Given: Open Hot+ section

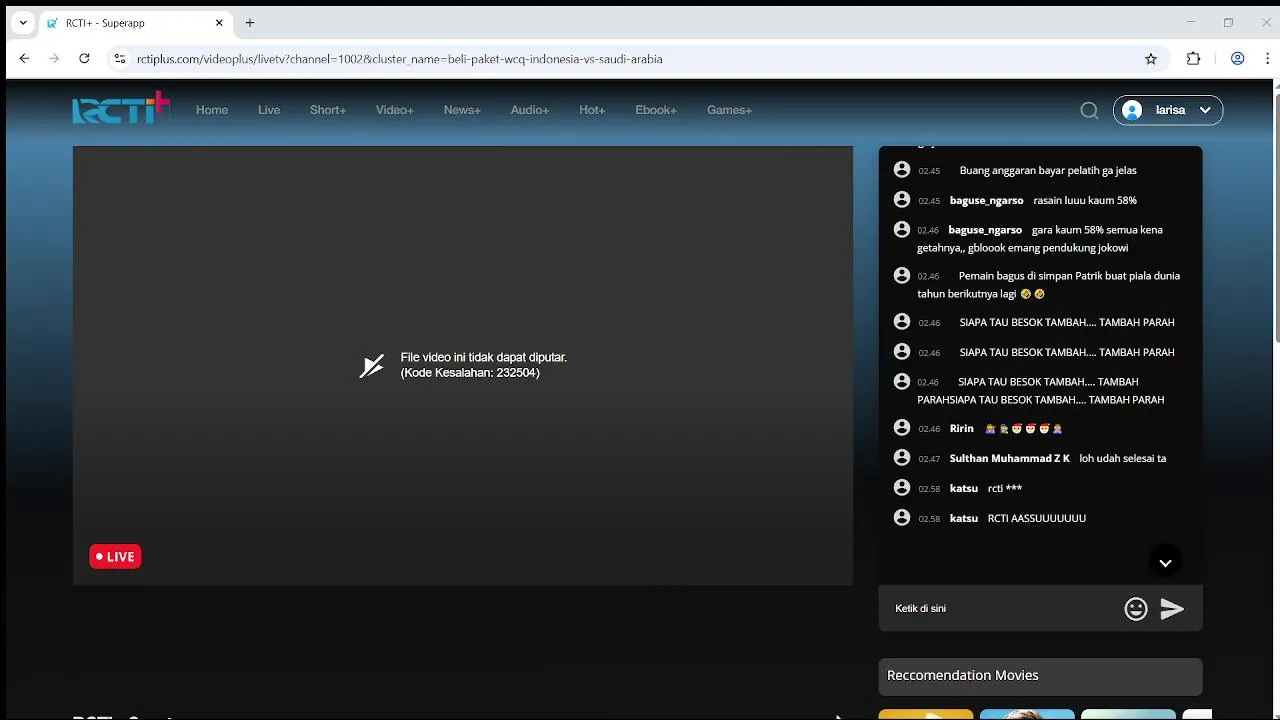Looking at the screenshot, I should pyautogui.click(x=592, y=110).
